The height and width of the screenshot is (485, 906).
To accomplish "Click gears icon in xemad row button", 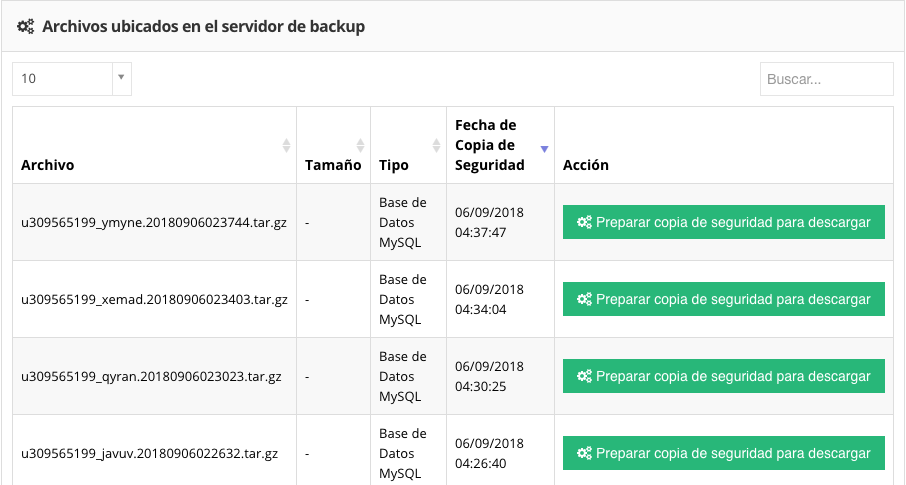I will click(x=585, y=299).
